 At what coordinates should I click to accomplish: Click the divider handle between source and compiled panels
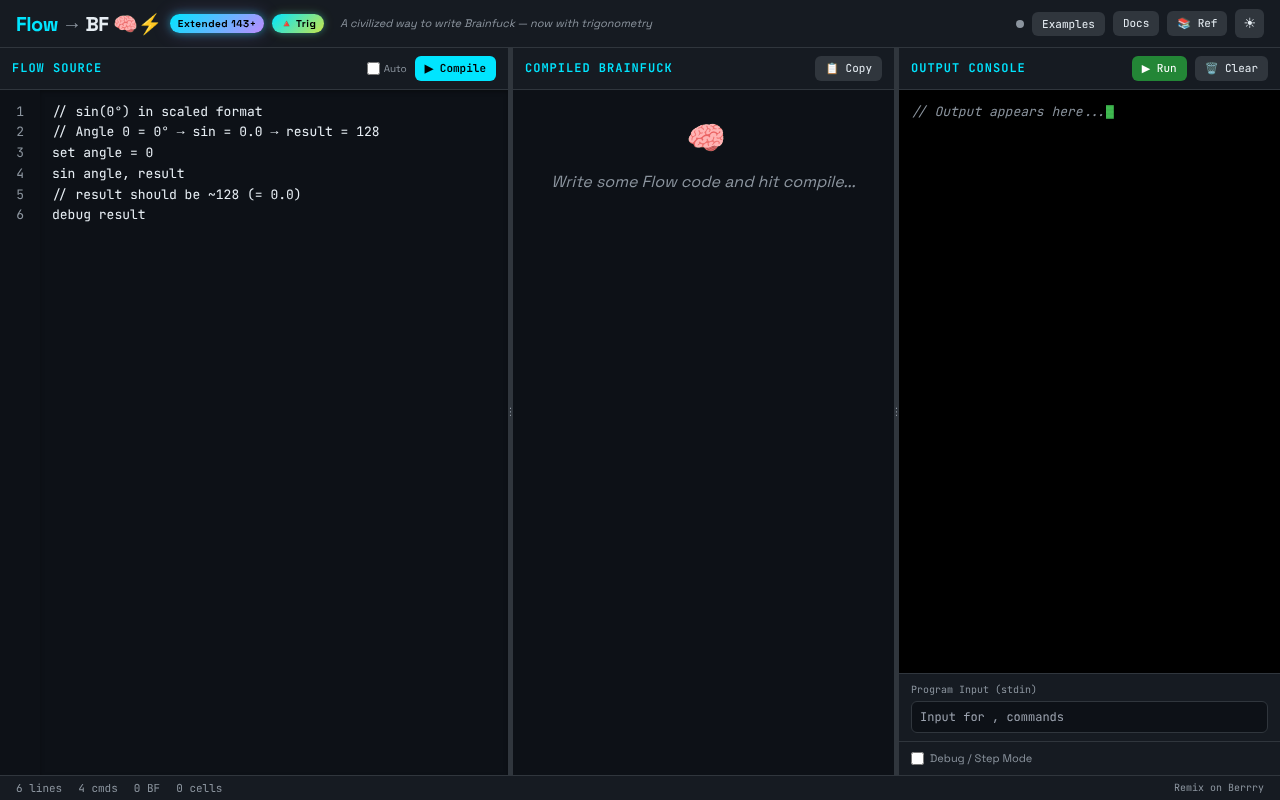(x=510, y=411)
